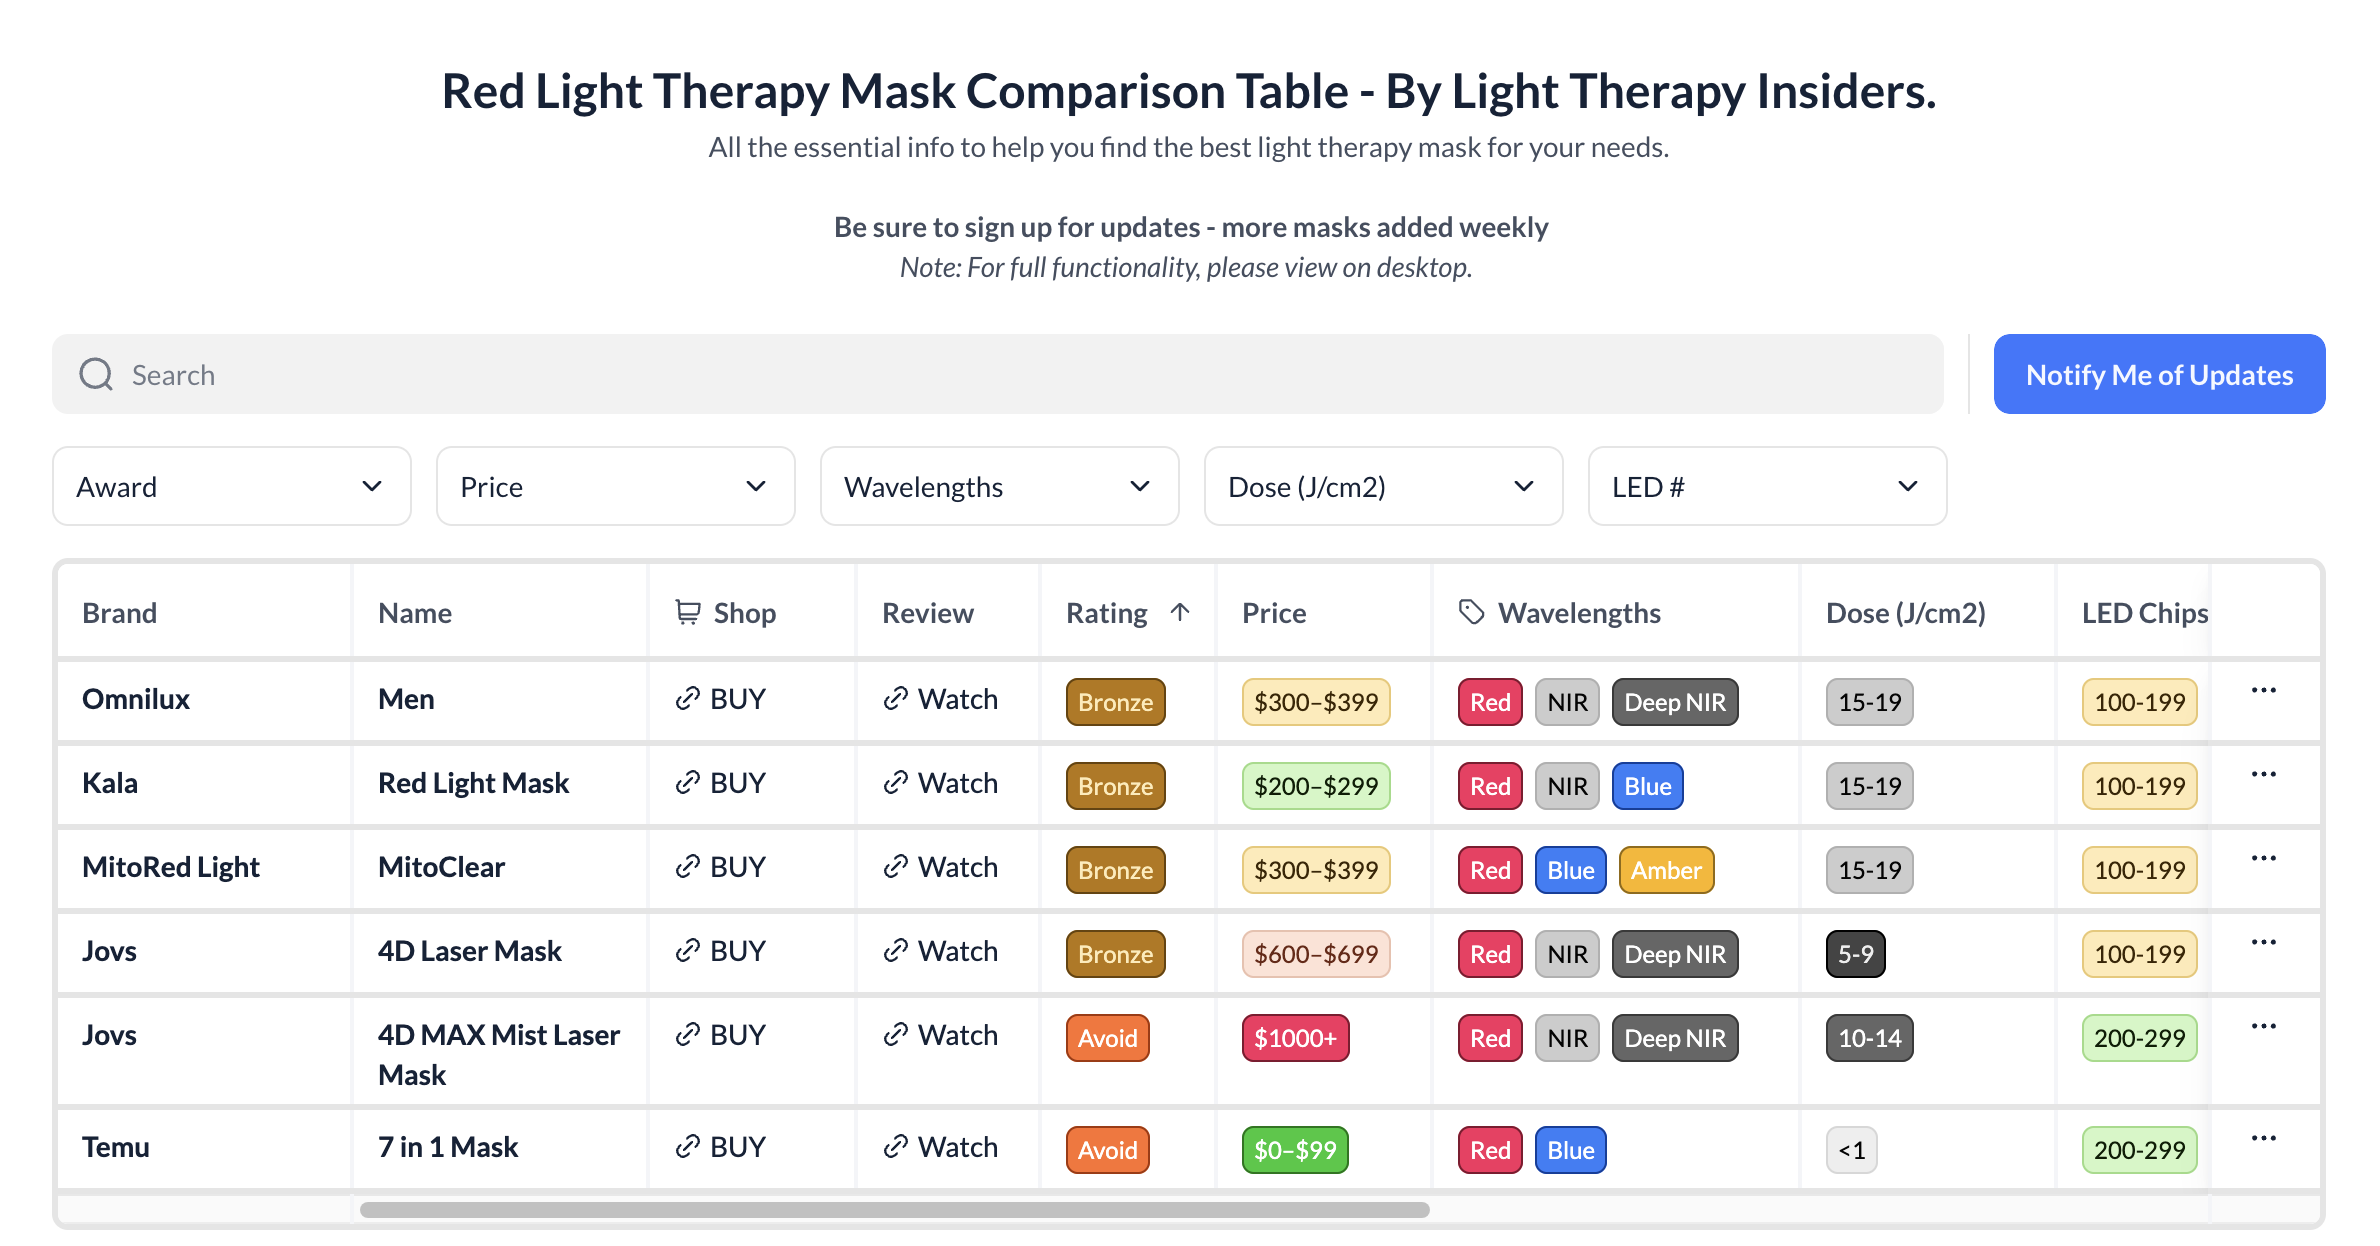2380x1246 pixels.
Task: Click the Wavelengths column tag icon
Action: 1471,612
